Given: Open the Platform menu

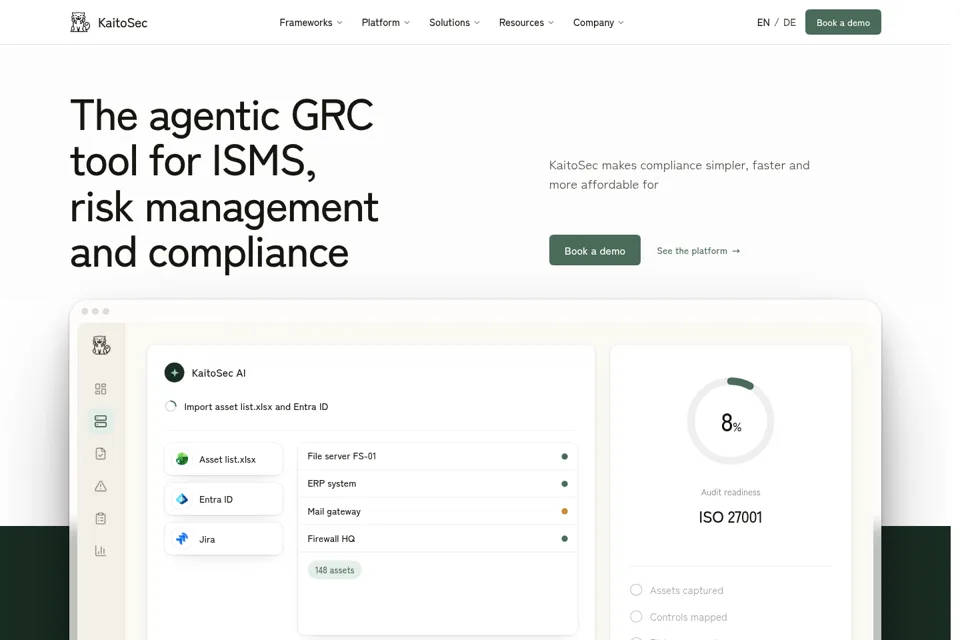Looking at the screenshot, I should [x=385, y=23].
